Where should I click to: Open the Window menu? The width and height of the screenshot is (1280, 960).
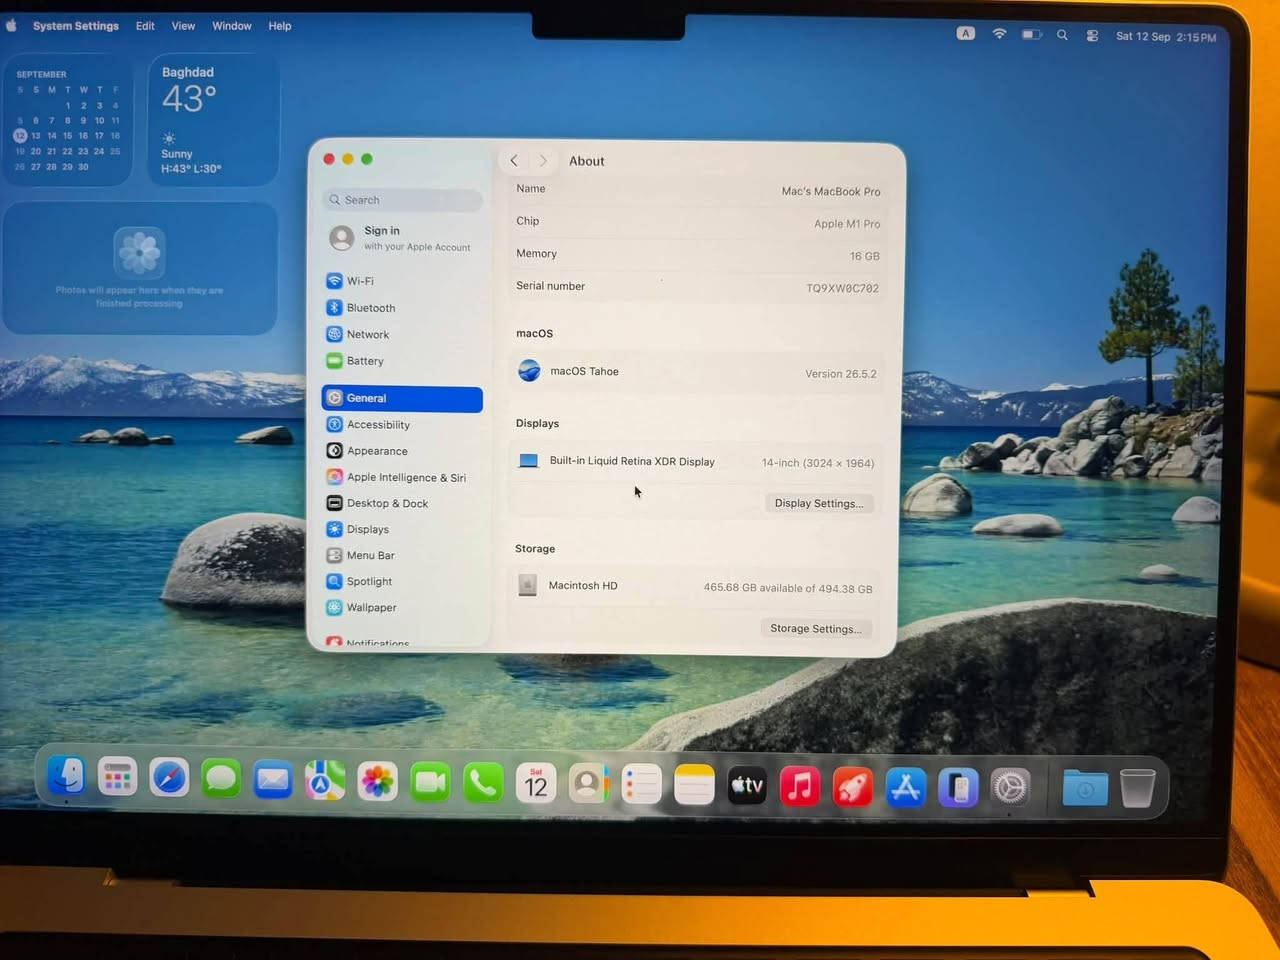pos(232,26)
